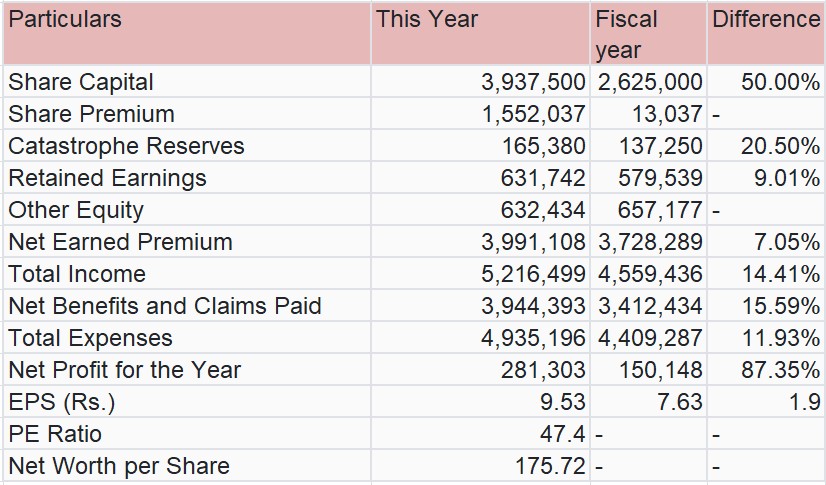The width and height of the screenshot is (826, 485).
Task: Click the Share Capital row label
Action: pos(81,82)
